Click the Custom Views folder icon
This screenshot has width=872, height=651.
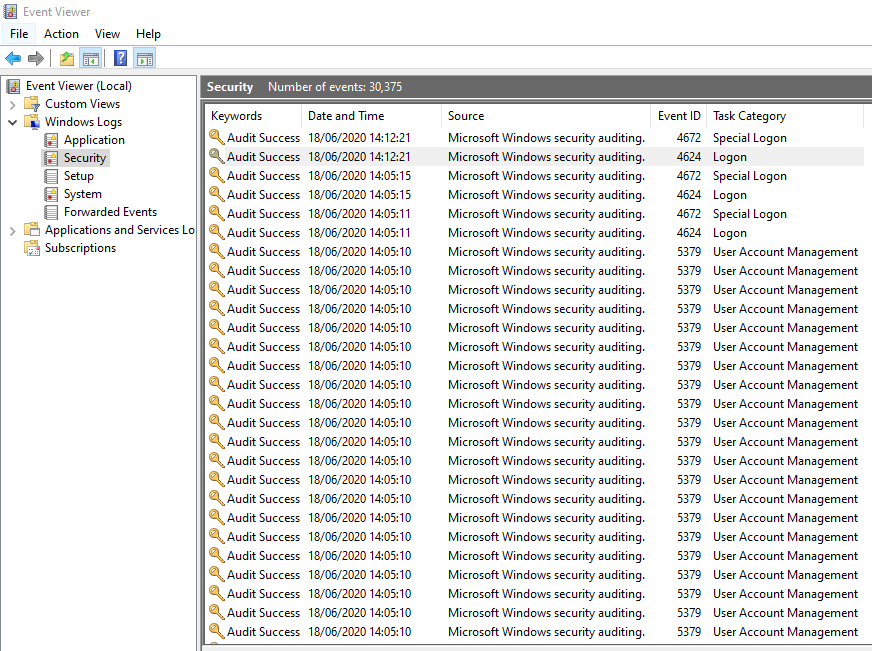(x=32, y=104)
